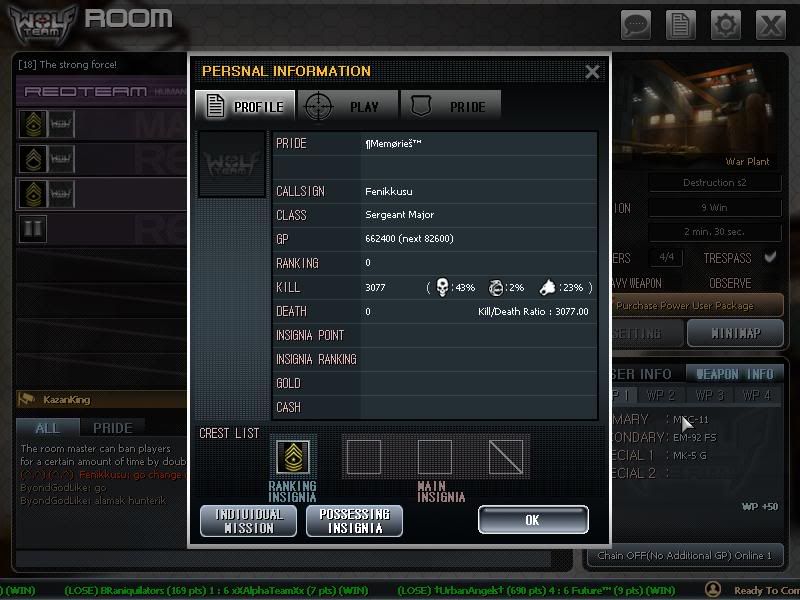Click Possessing Insignia button

[x=354, y=520]
